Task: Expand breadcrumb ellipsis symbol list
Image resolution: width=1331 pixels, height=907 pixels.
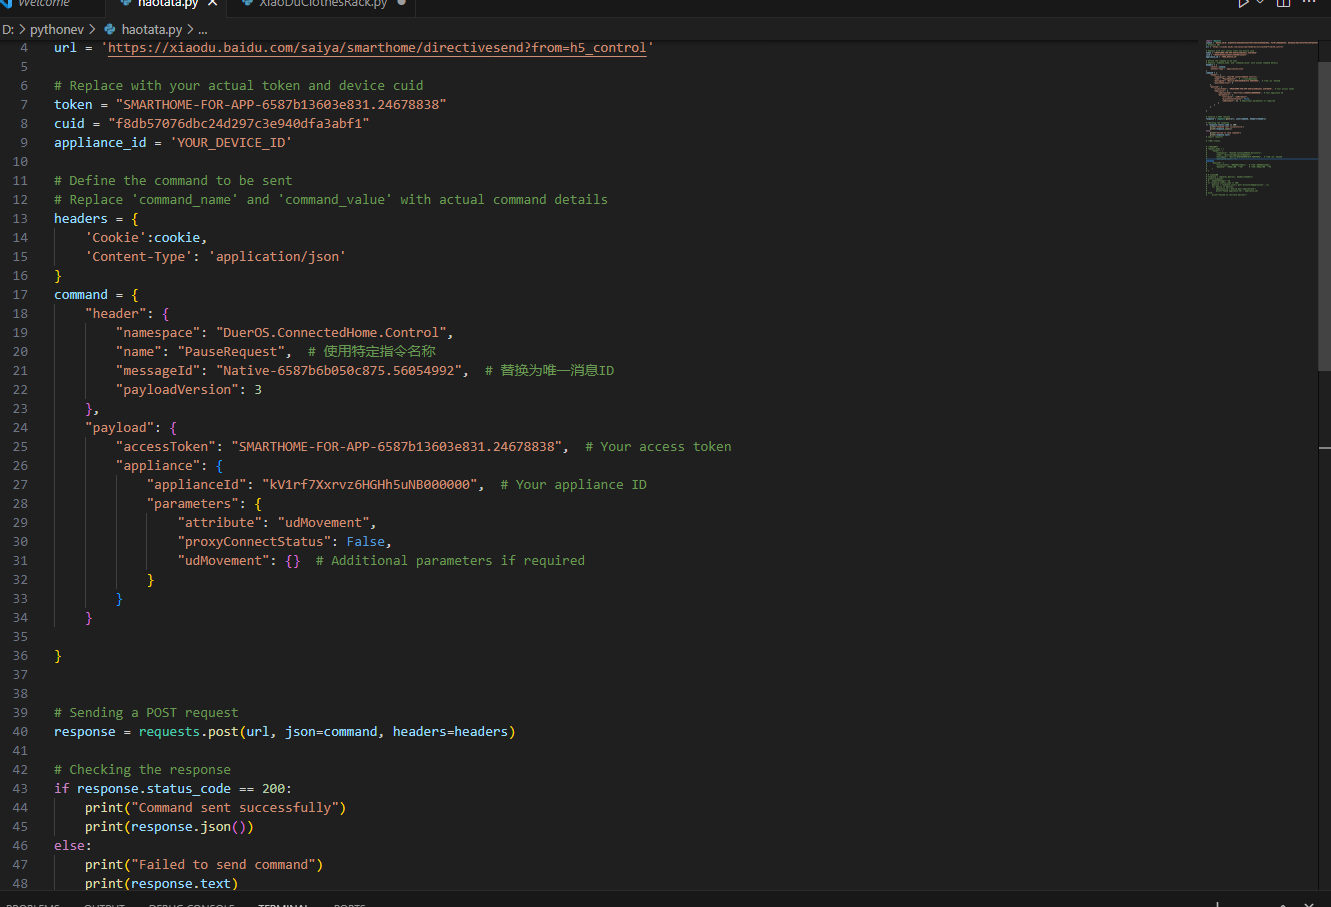Action: coord(203,30)
